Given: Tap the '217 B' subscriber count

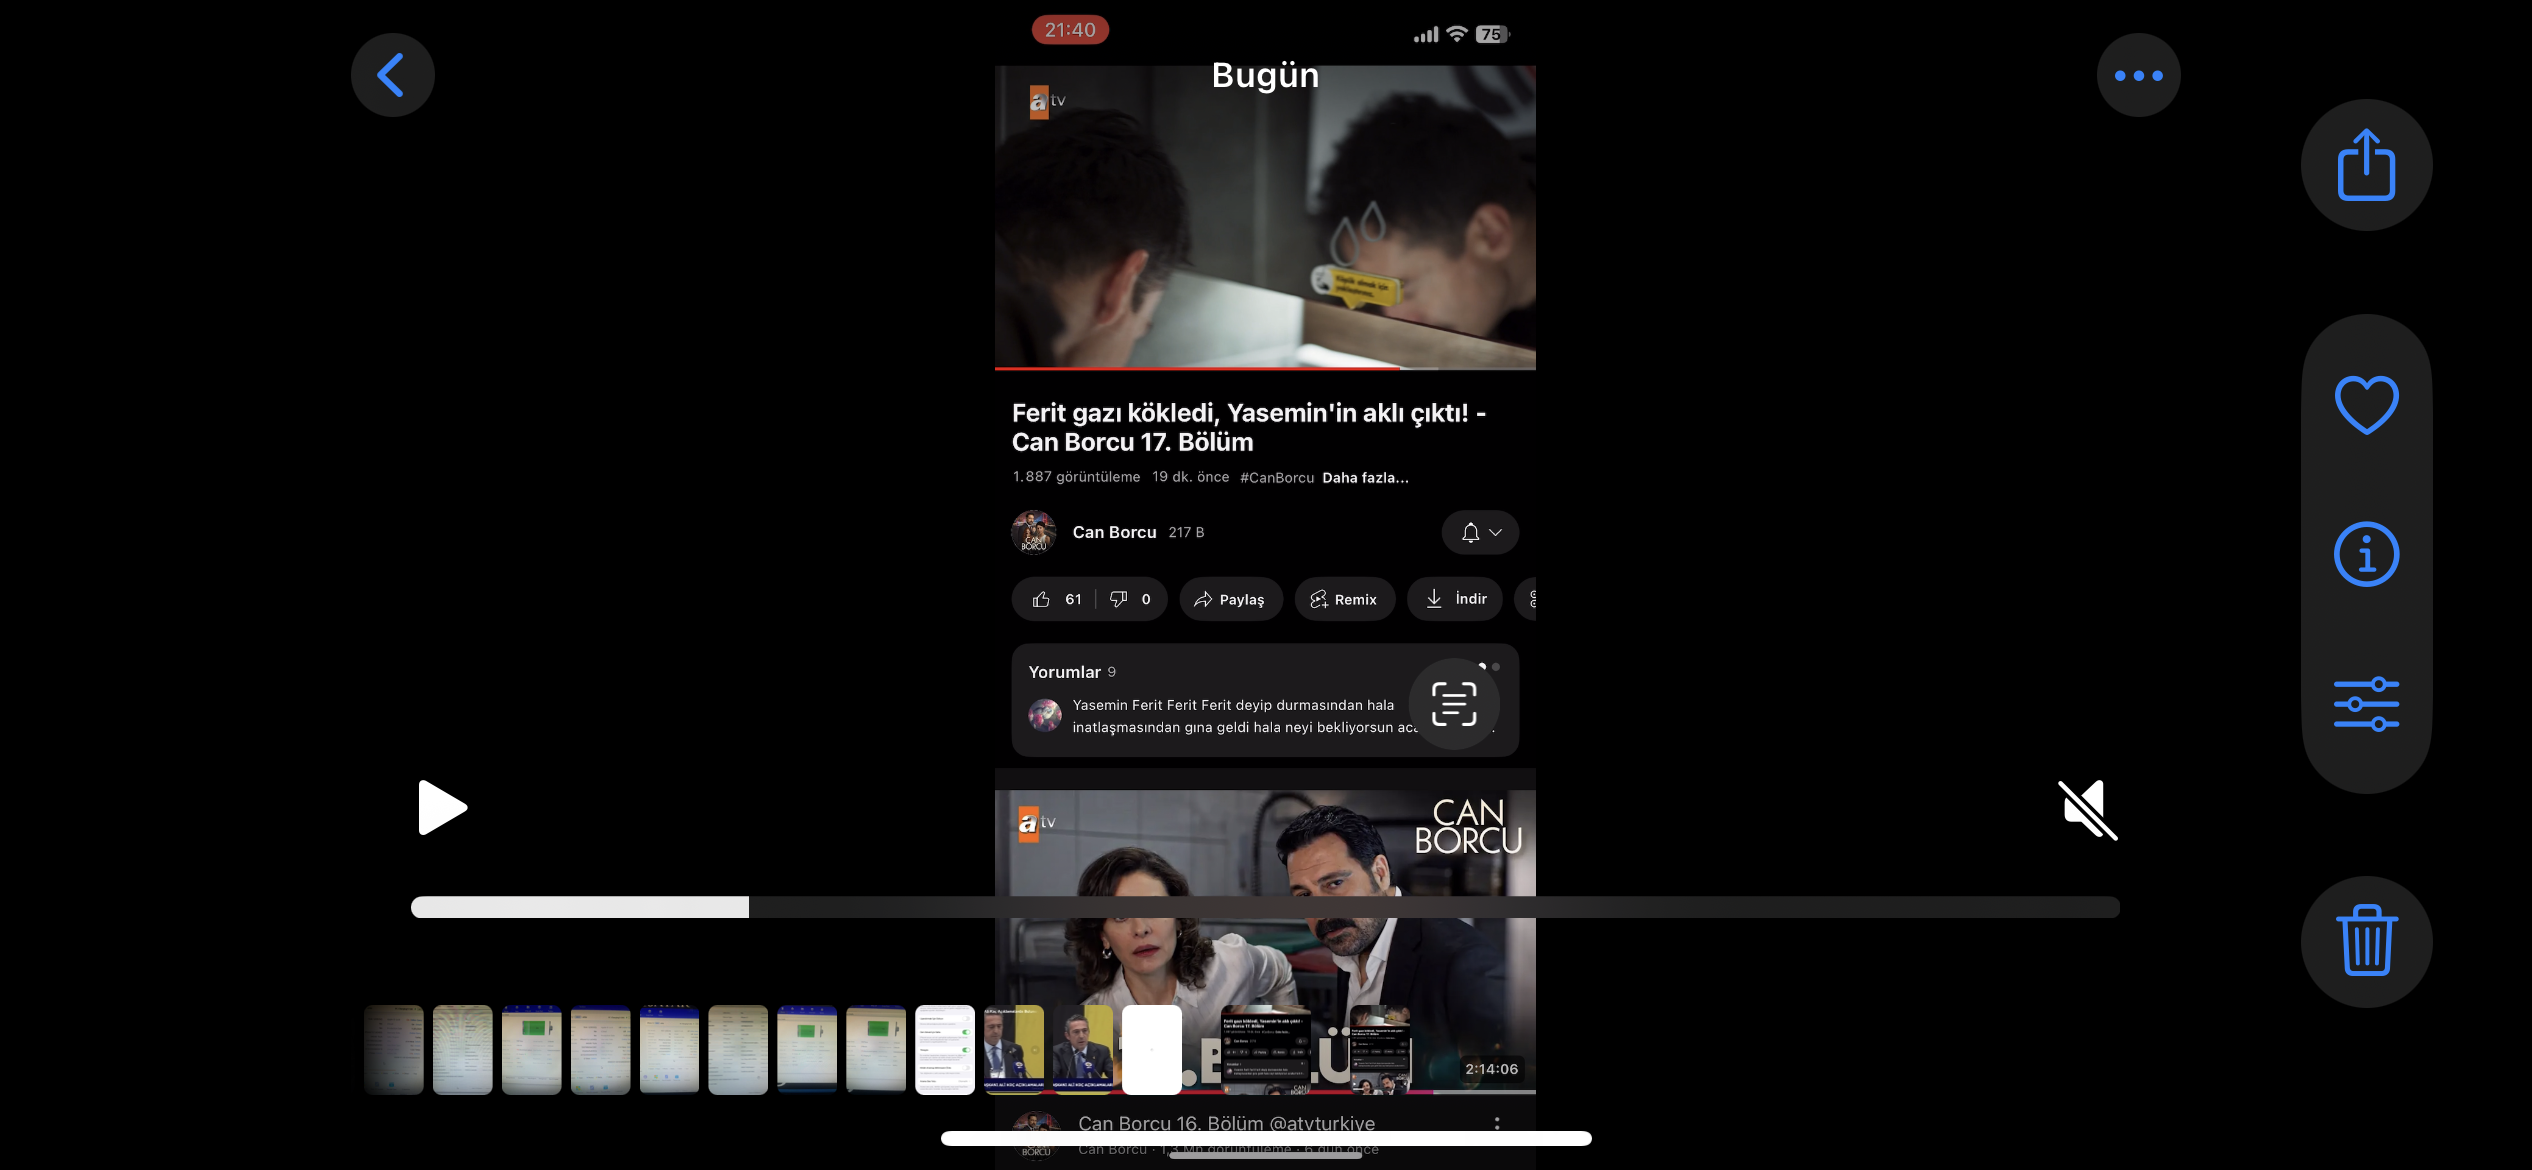Looking at the screenshot, I should pos(1186,533).
